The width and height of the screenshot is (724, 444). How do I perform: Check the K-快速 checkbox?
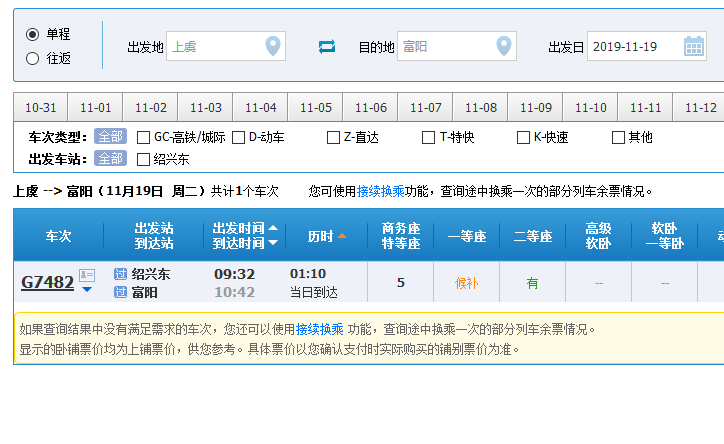pyautogui.click(x=523, y=138)
